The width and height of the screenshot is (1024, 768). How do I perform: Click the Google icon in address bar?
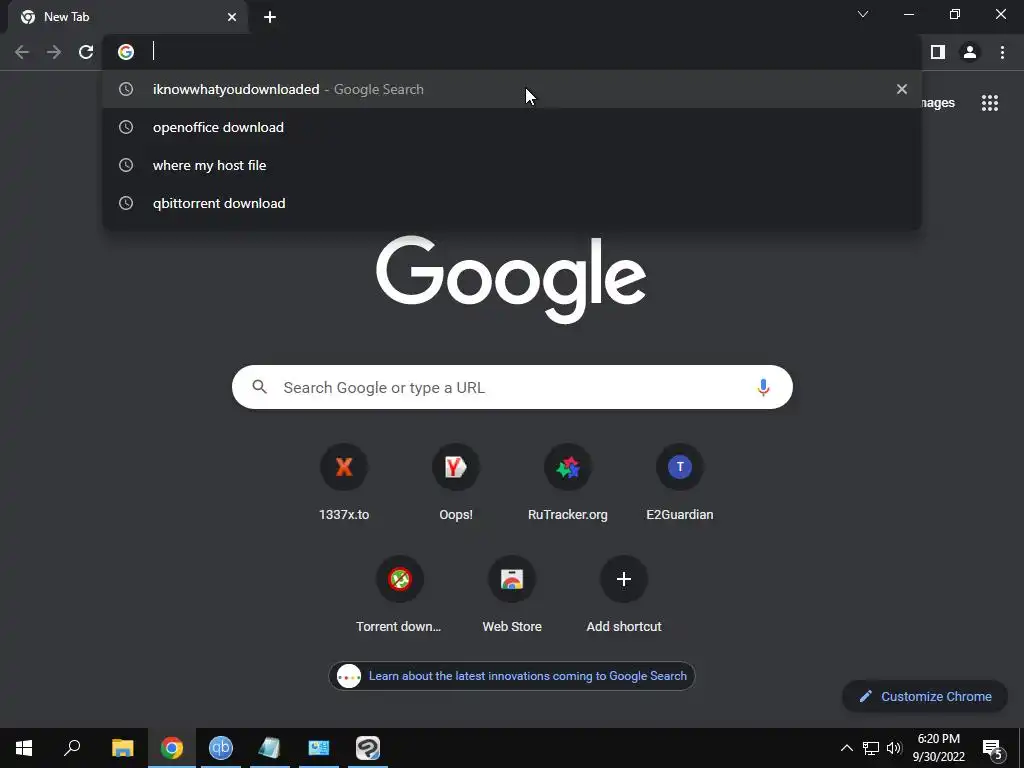pyautogui.click(x=126, y=52)
